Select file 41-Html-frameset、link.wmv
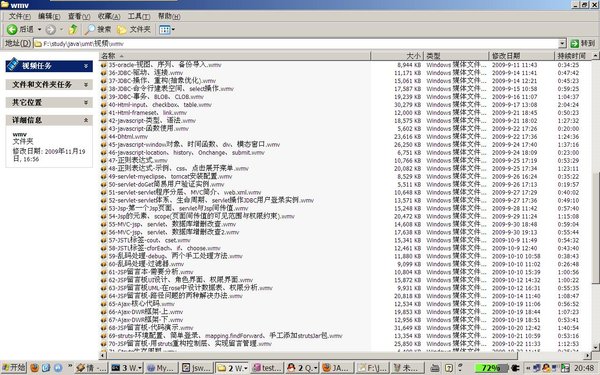Image resolution: width=600 pixels, height=375 pixels. [x=148, y=112]
